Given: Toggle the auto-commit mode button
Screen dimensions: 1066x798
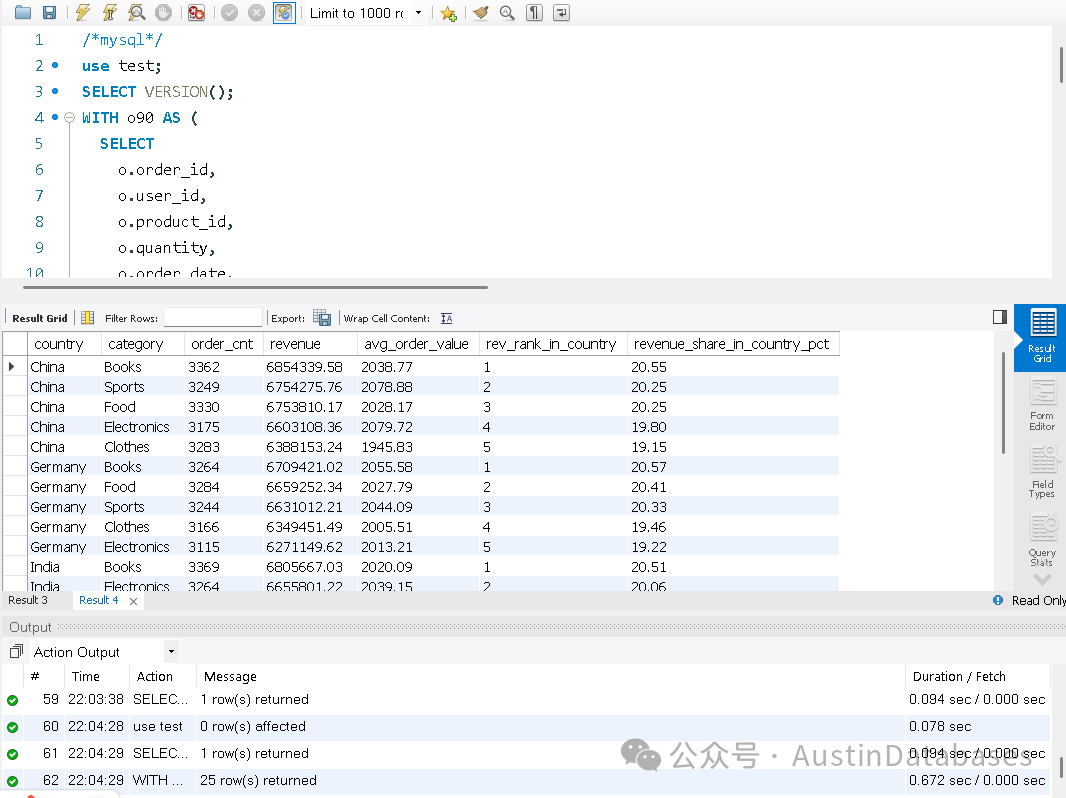Looking at the screenshot, I should [x=284, y=12].
